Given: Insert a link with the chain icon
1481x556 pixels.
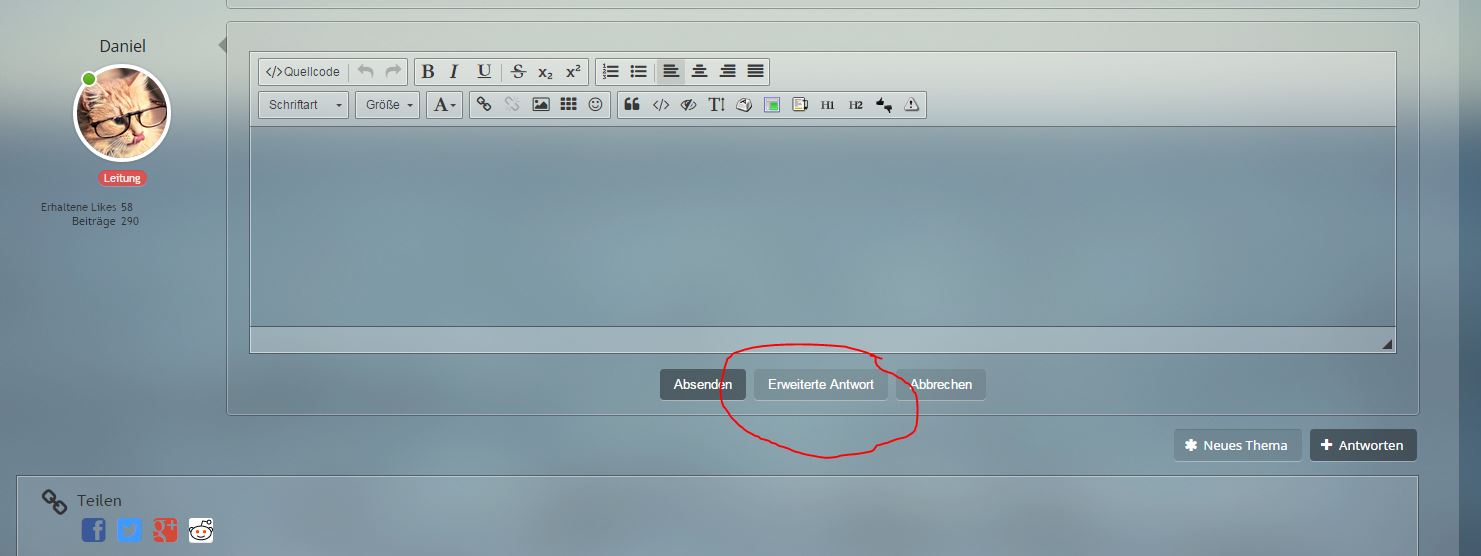Looking at the screenshot, I should pos(484,104).
